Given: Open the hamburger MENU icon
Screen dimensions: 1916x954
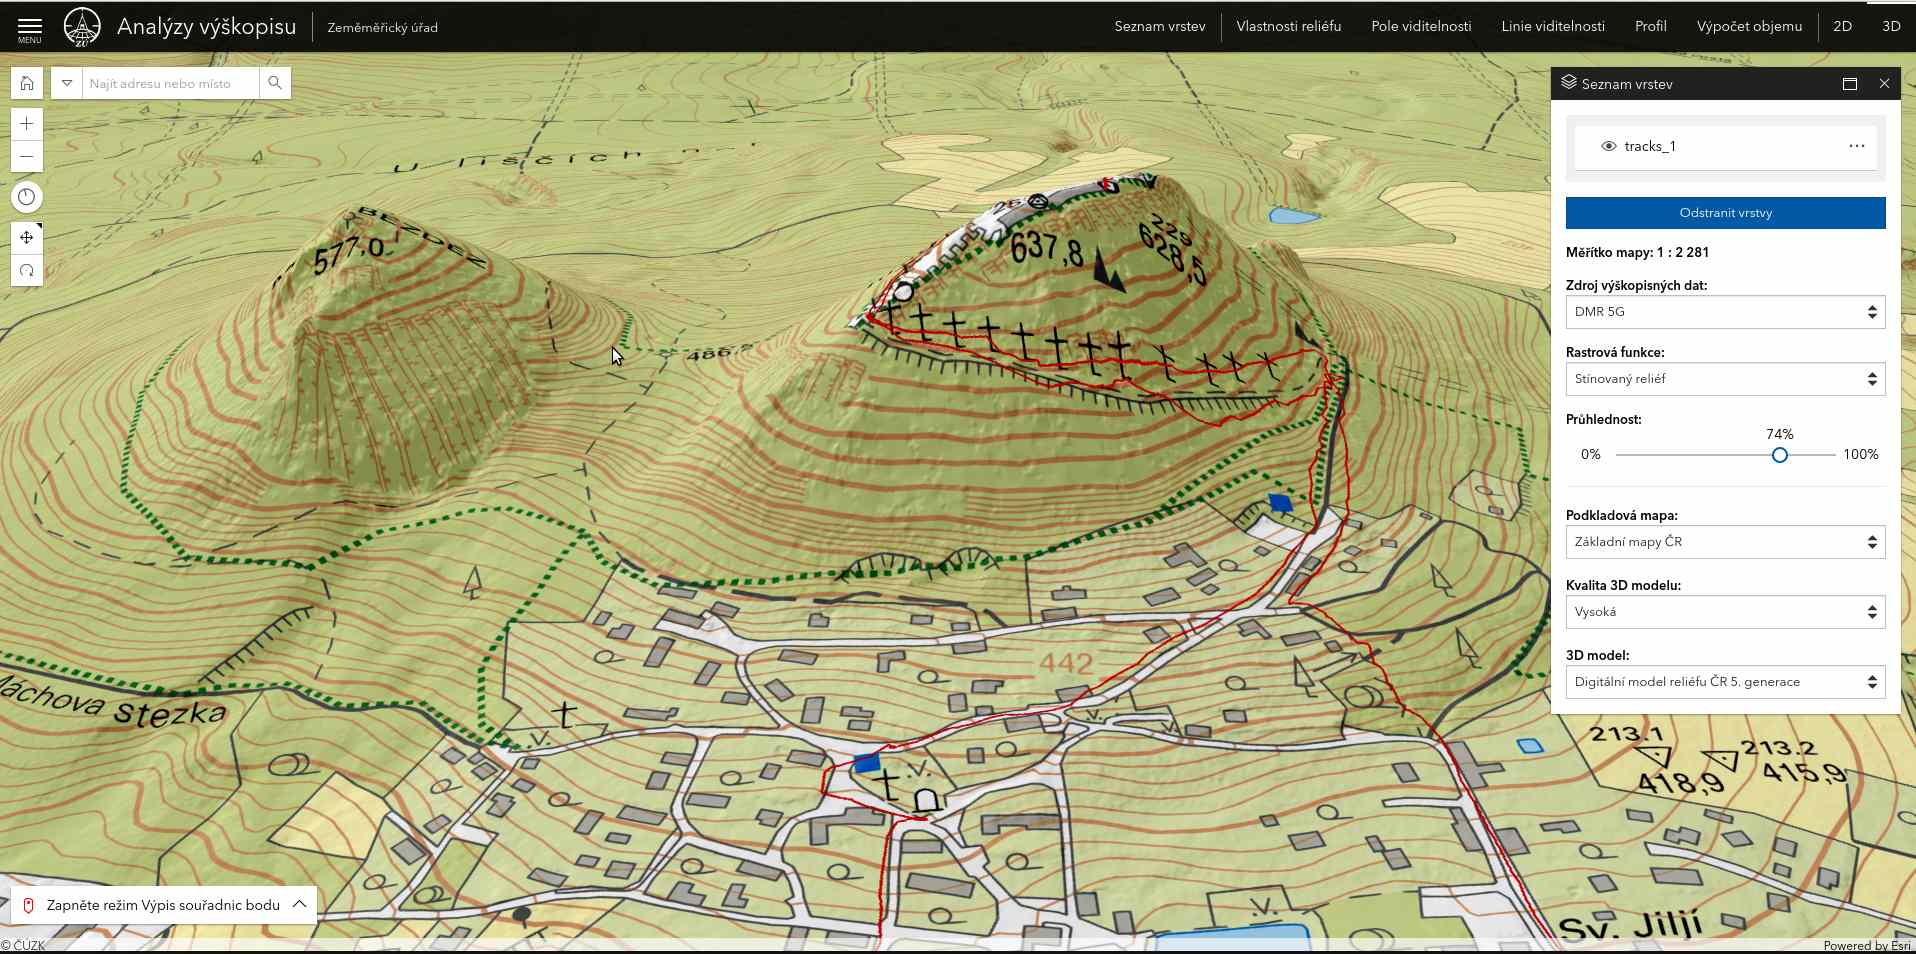Looking at the screenshot, I should coord(30,28).
